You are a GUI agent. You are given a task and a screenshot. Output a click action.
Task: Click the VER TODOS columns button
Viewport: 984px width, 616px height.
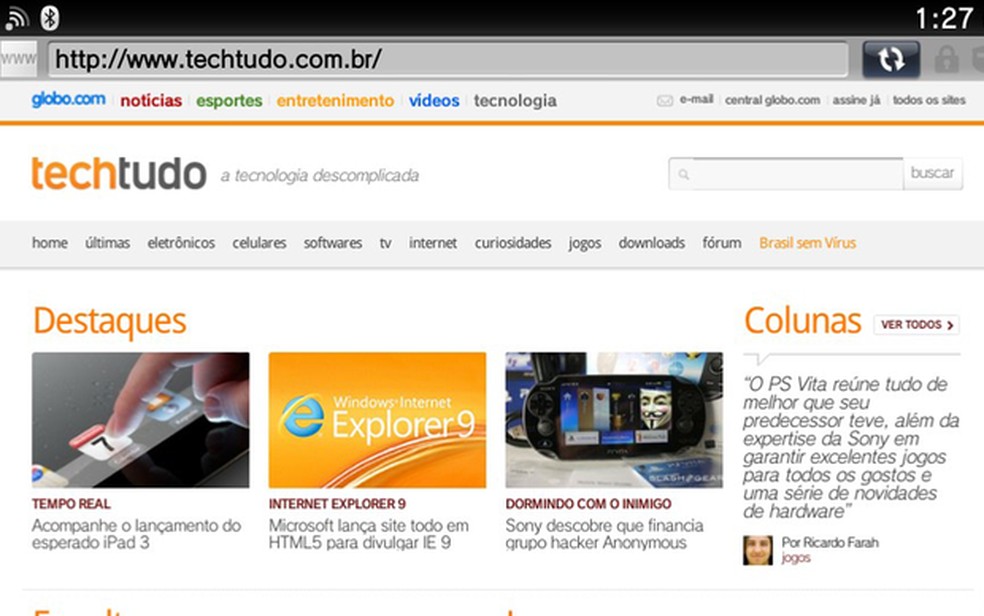[917, 324]
